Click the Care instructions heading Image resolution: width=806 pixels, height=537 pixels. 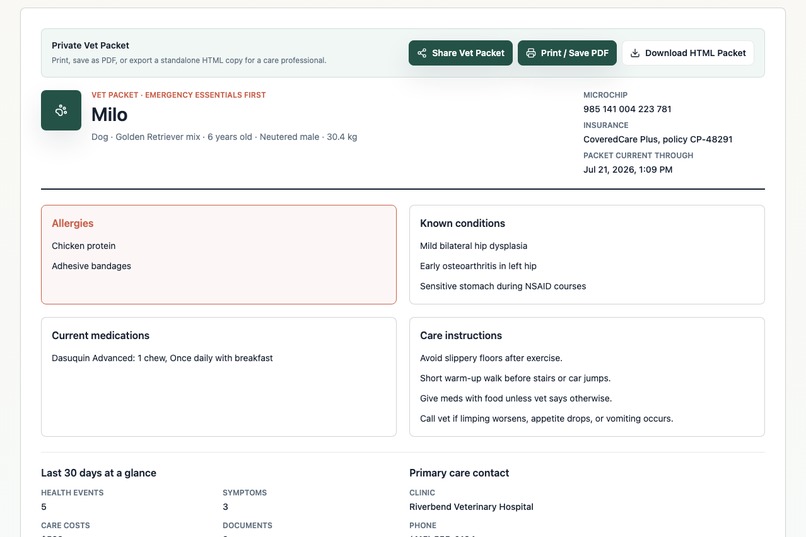pos(461,336)
